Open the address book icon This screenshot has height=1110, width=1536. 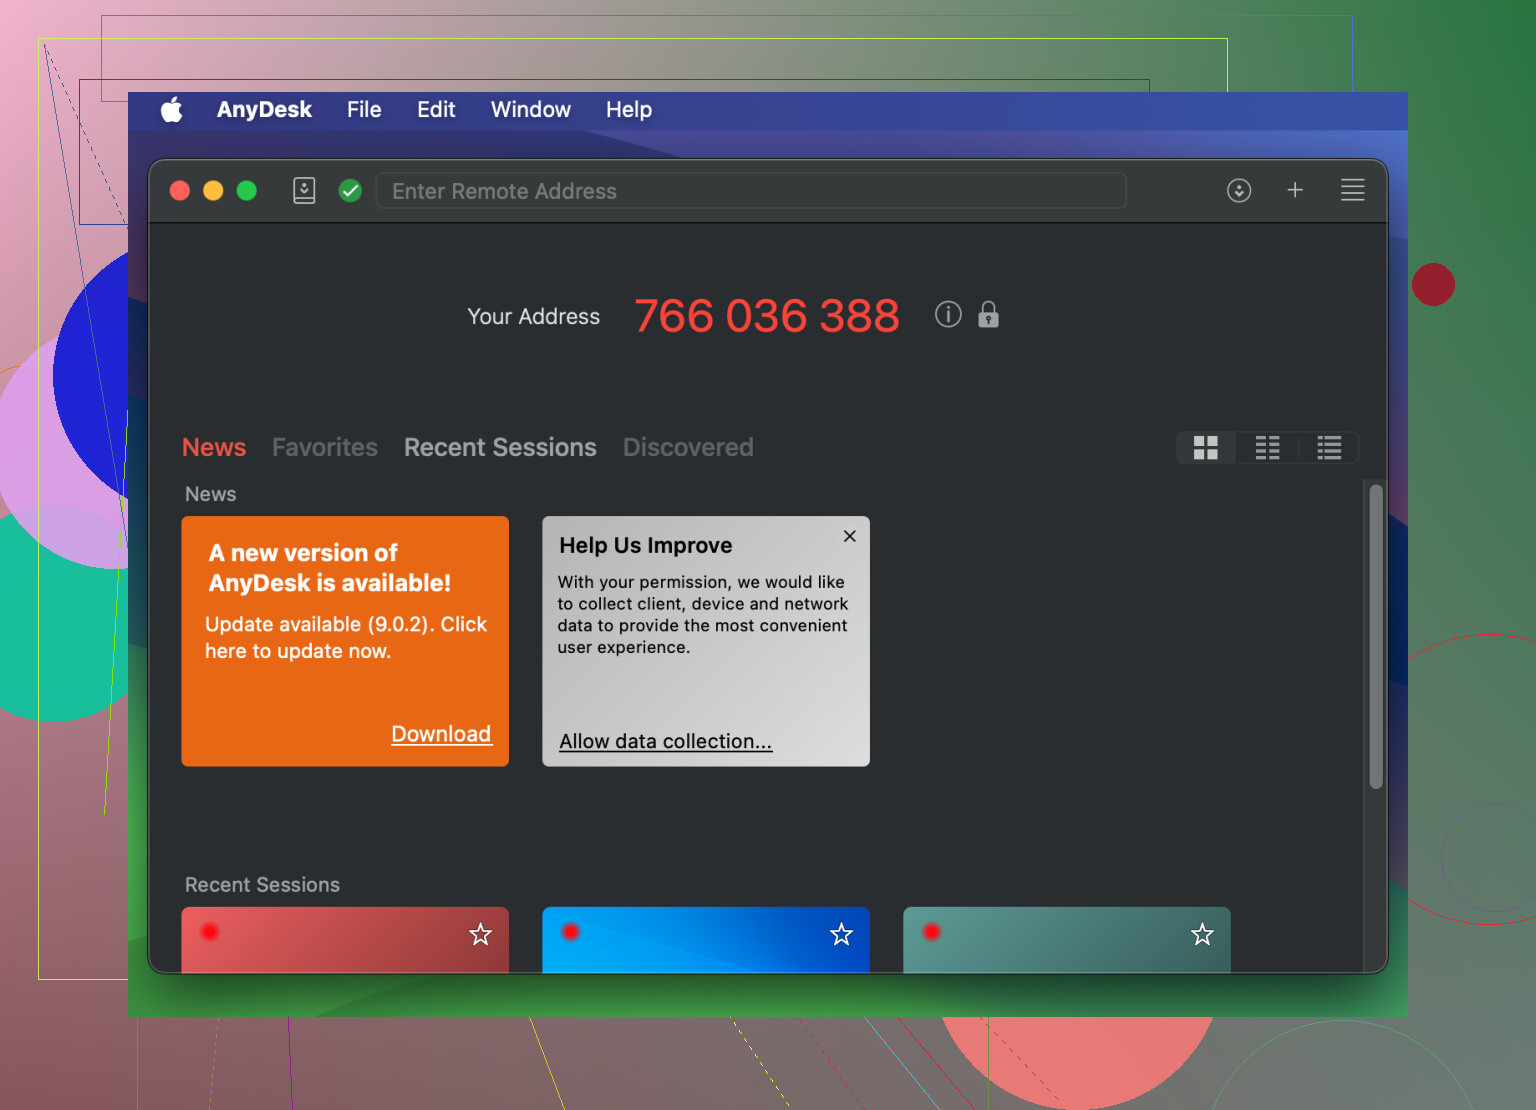[304, 190]
